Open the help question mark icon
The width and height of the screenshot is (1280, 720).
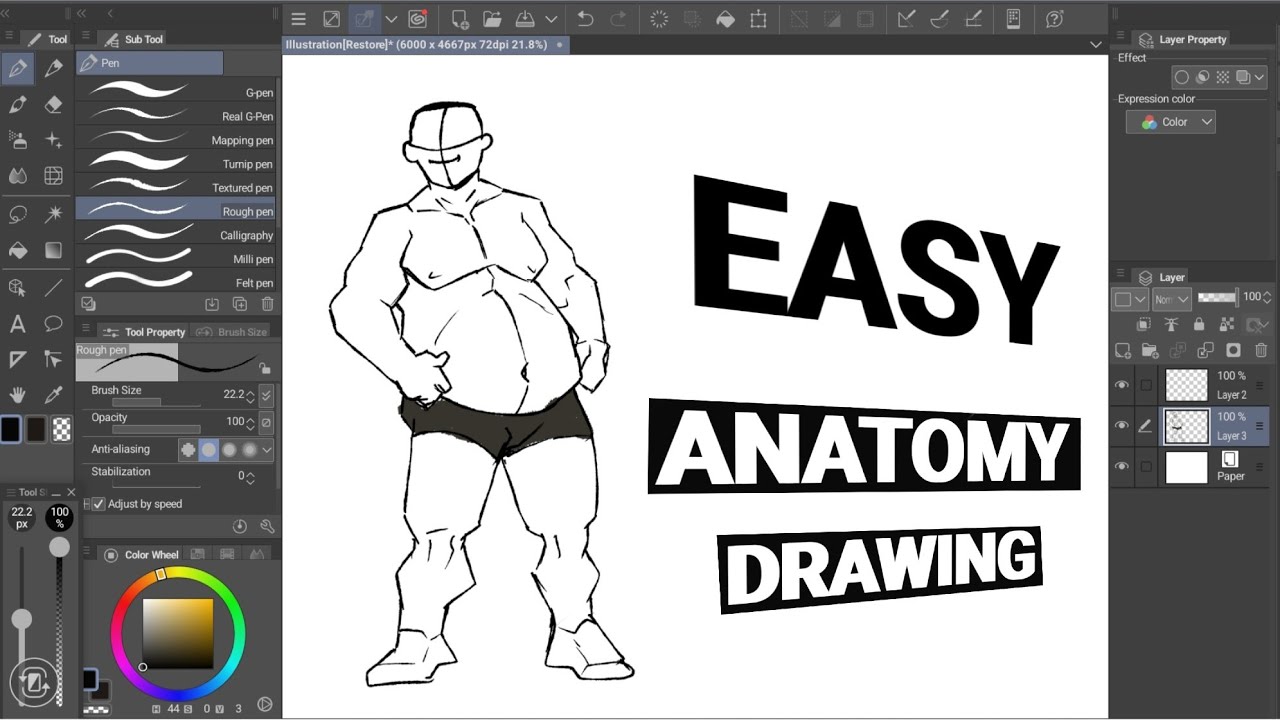tap(1054, 19)
